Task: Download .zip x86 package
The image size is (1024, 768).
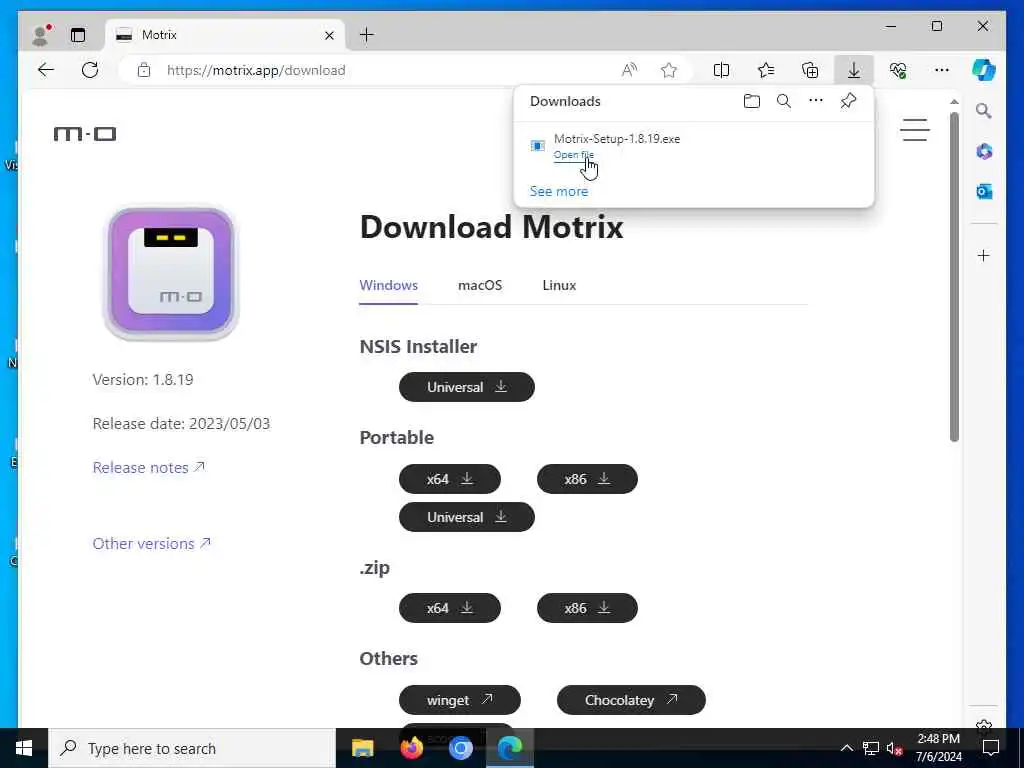Action: pos(587,608)
